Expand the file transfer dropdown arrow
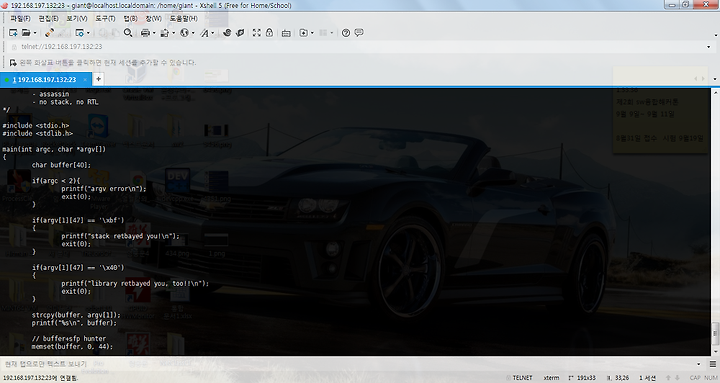This screenshot has width=720, height=383. [174, 33]
